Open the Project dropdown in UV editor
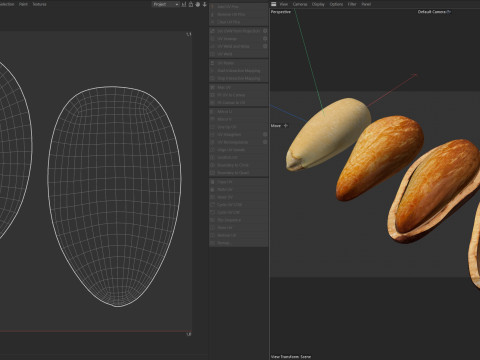480x360 pixels. tap(166, 4)
